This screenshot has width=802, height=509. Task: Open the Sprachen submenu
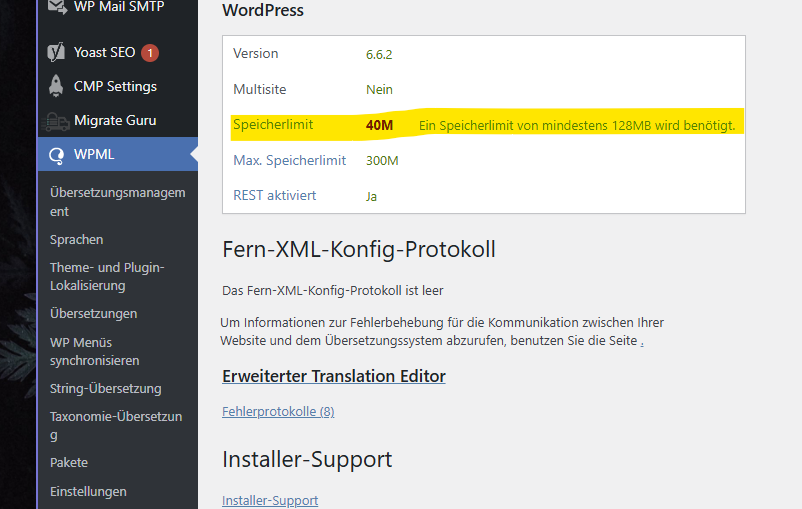77,239
